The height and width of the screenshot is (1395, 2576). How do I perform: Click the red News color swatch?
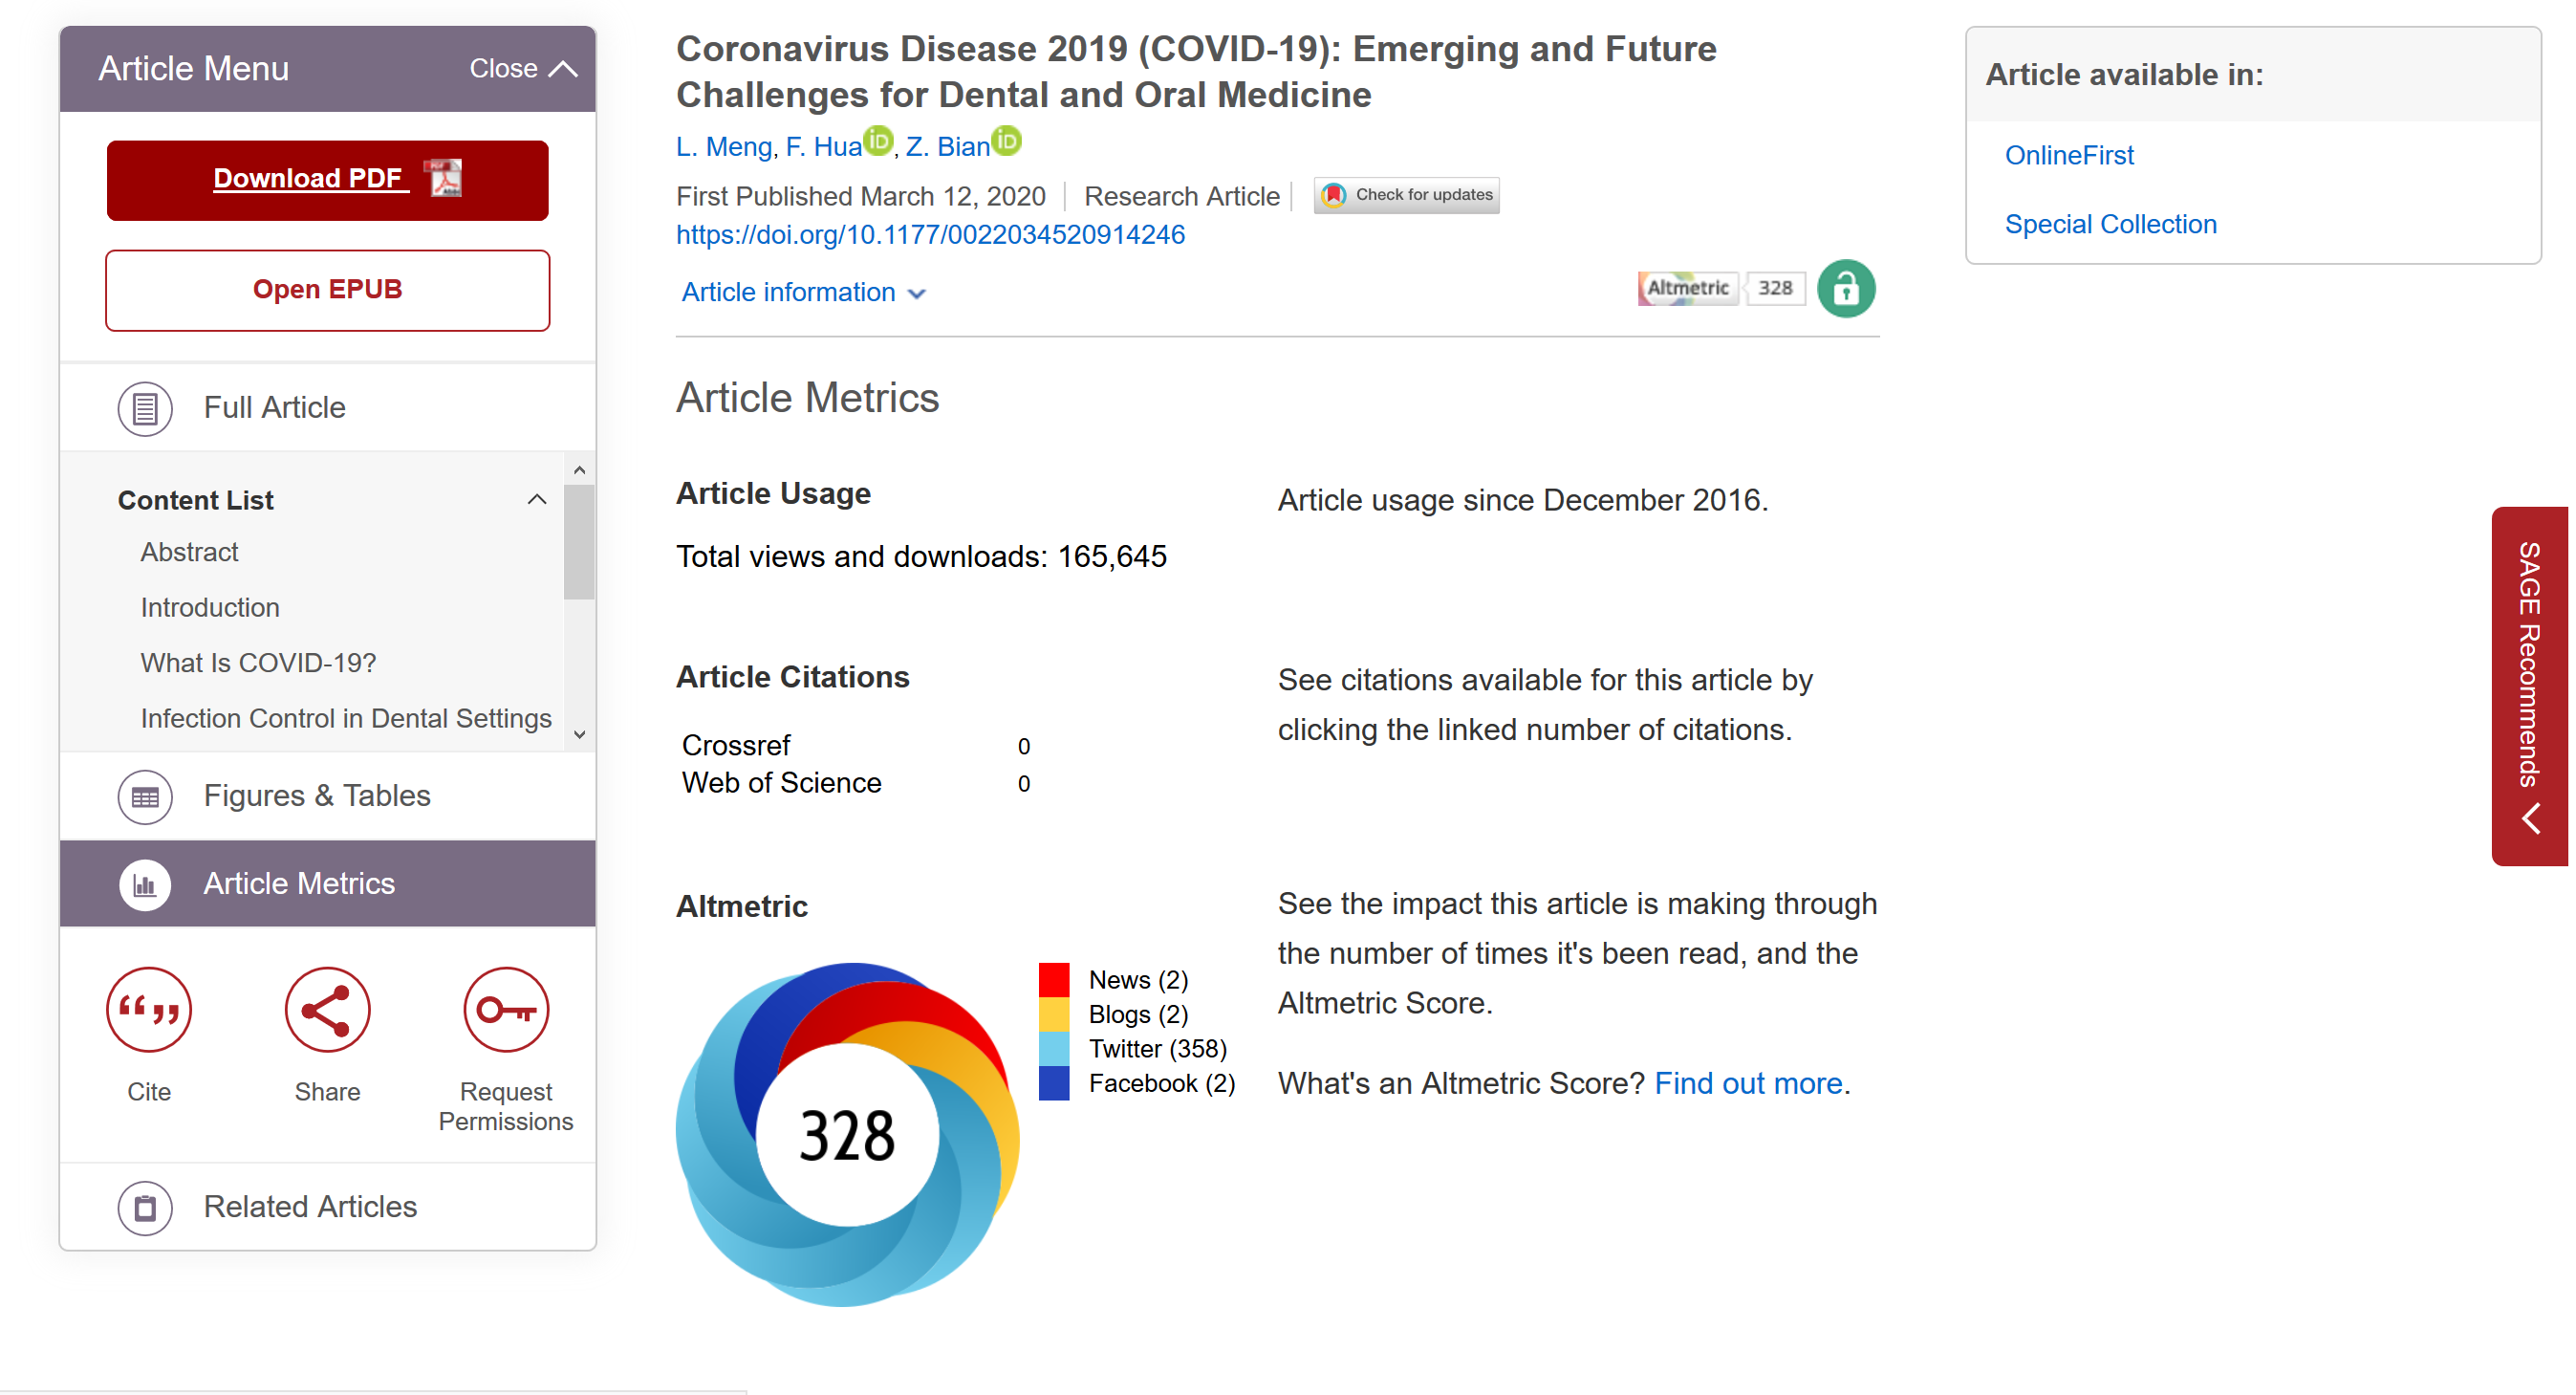click(x=1054, y=980)
